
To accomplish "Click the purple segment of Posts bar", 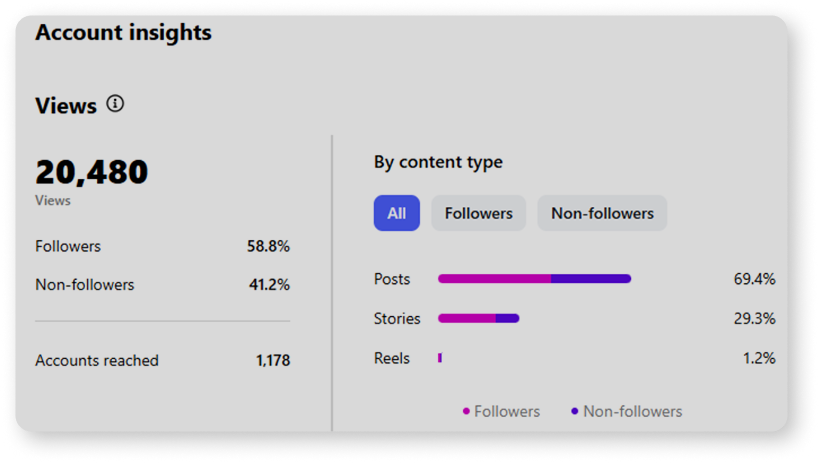I will (x=591, y=279).
